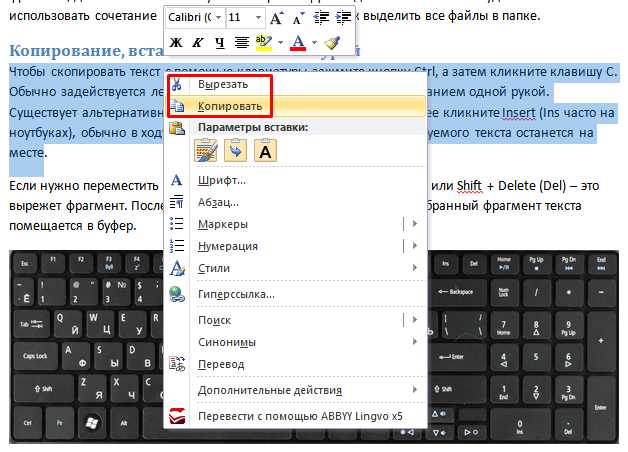Apply yellow text highlight color
This screenshot has width=628, height=452.
pyautogui.click(x=264, y=42)
